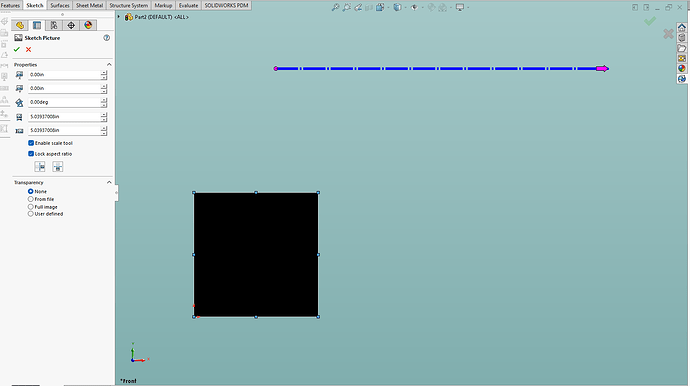
Task: Click the picture width field
Action: coord(64,117)
